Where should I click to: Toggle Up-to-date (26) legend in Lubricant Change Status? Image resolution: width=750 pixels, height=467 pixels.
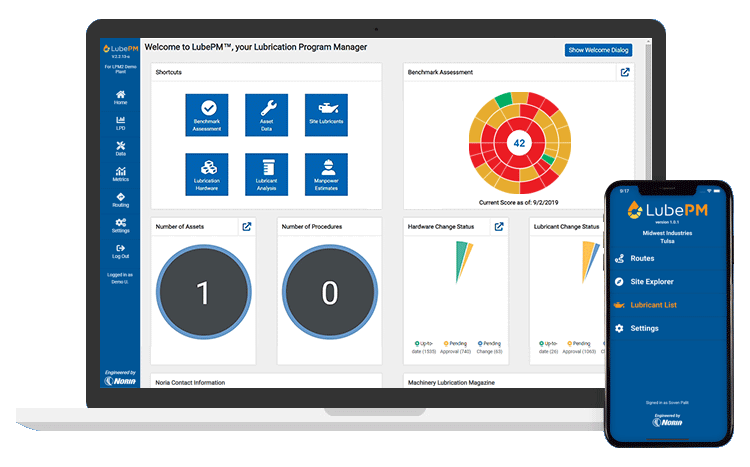(x=548, y=347)
